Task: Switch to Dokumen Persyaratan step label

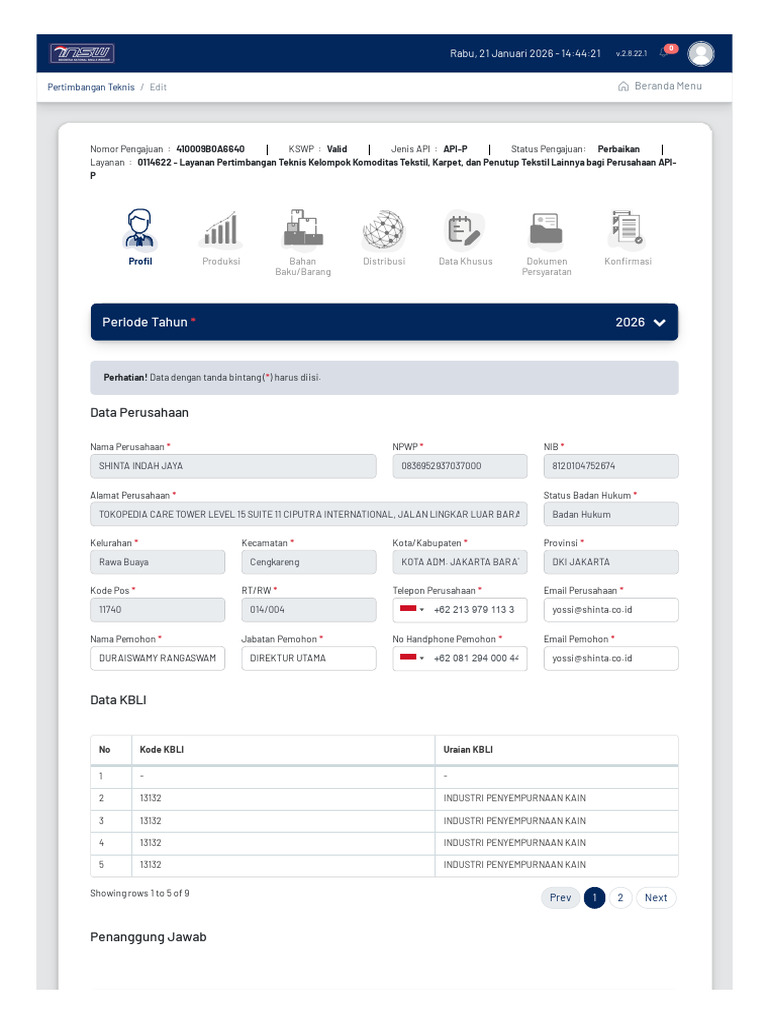Action: (547, 266)
